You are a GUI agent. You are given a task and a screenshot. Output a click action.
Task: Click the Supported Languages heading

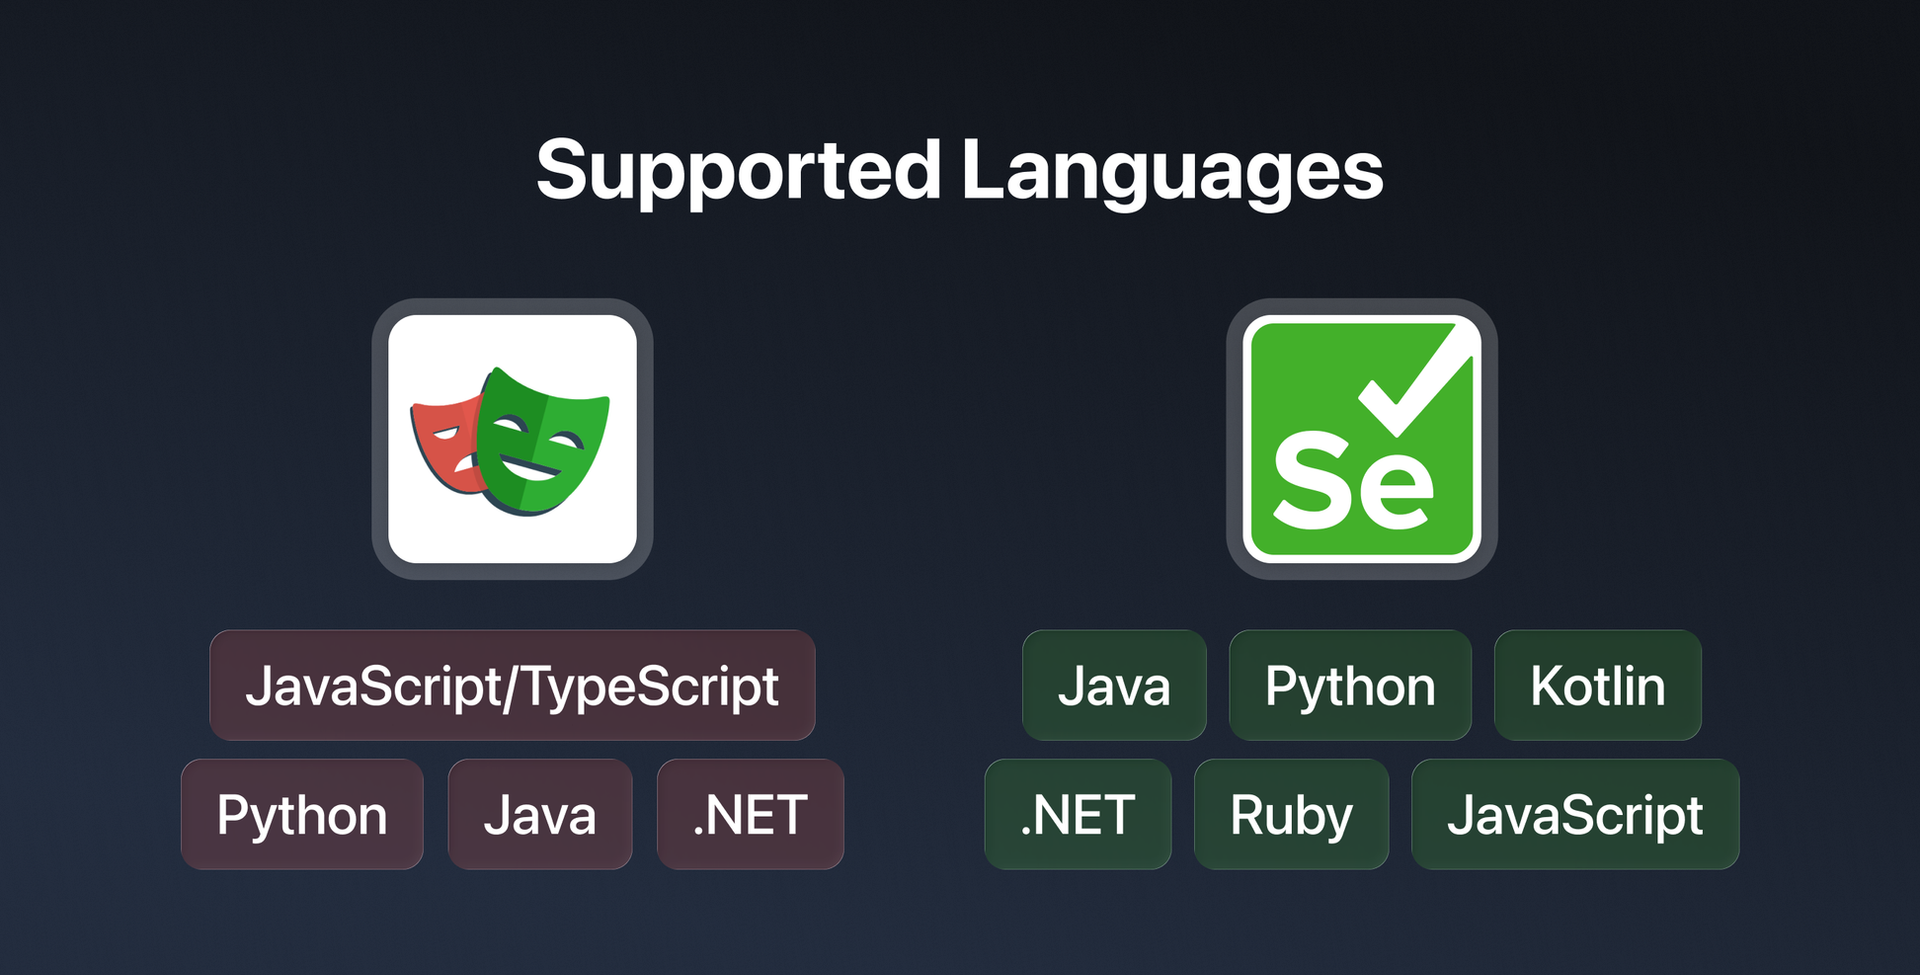coord(960,170)
